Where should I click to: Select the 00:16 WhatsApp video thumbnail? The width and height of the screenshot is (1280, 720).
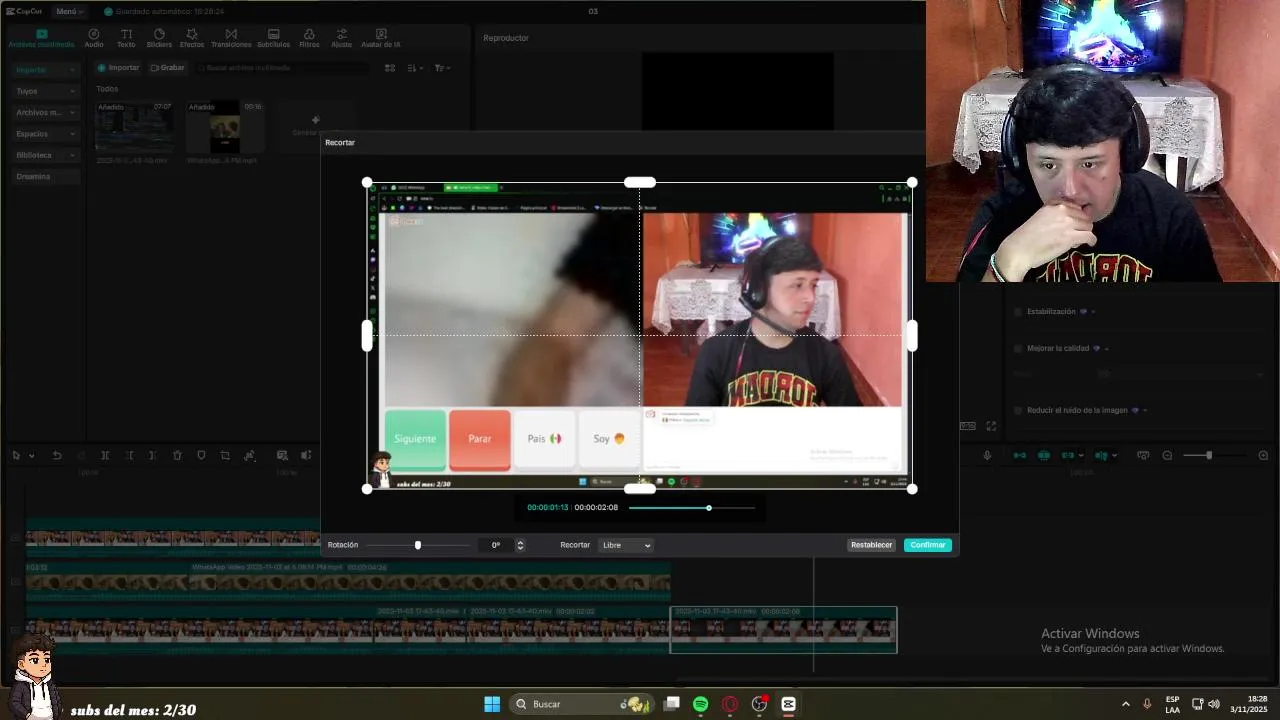tap(225, 128)
